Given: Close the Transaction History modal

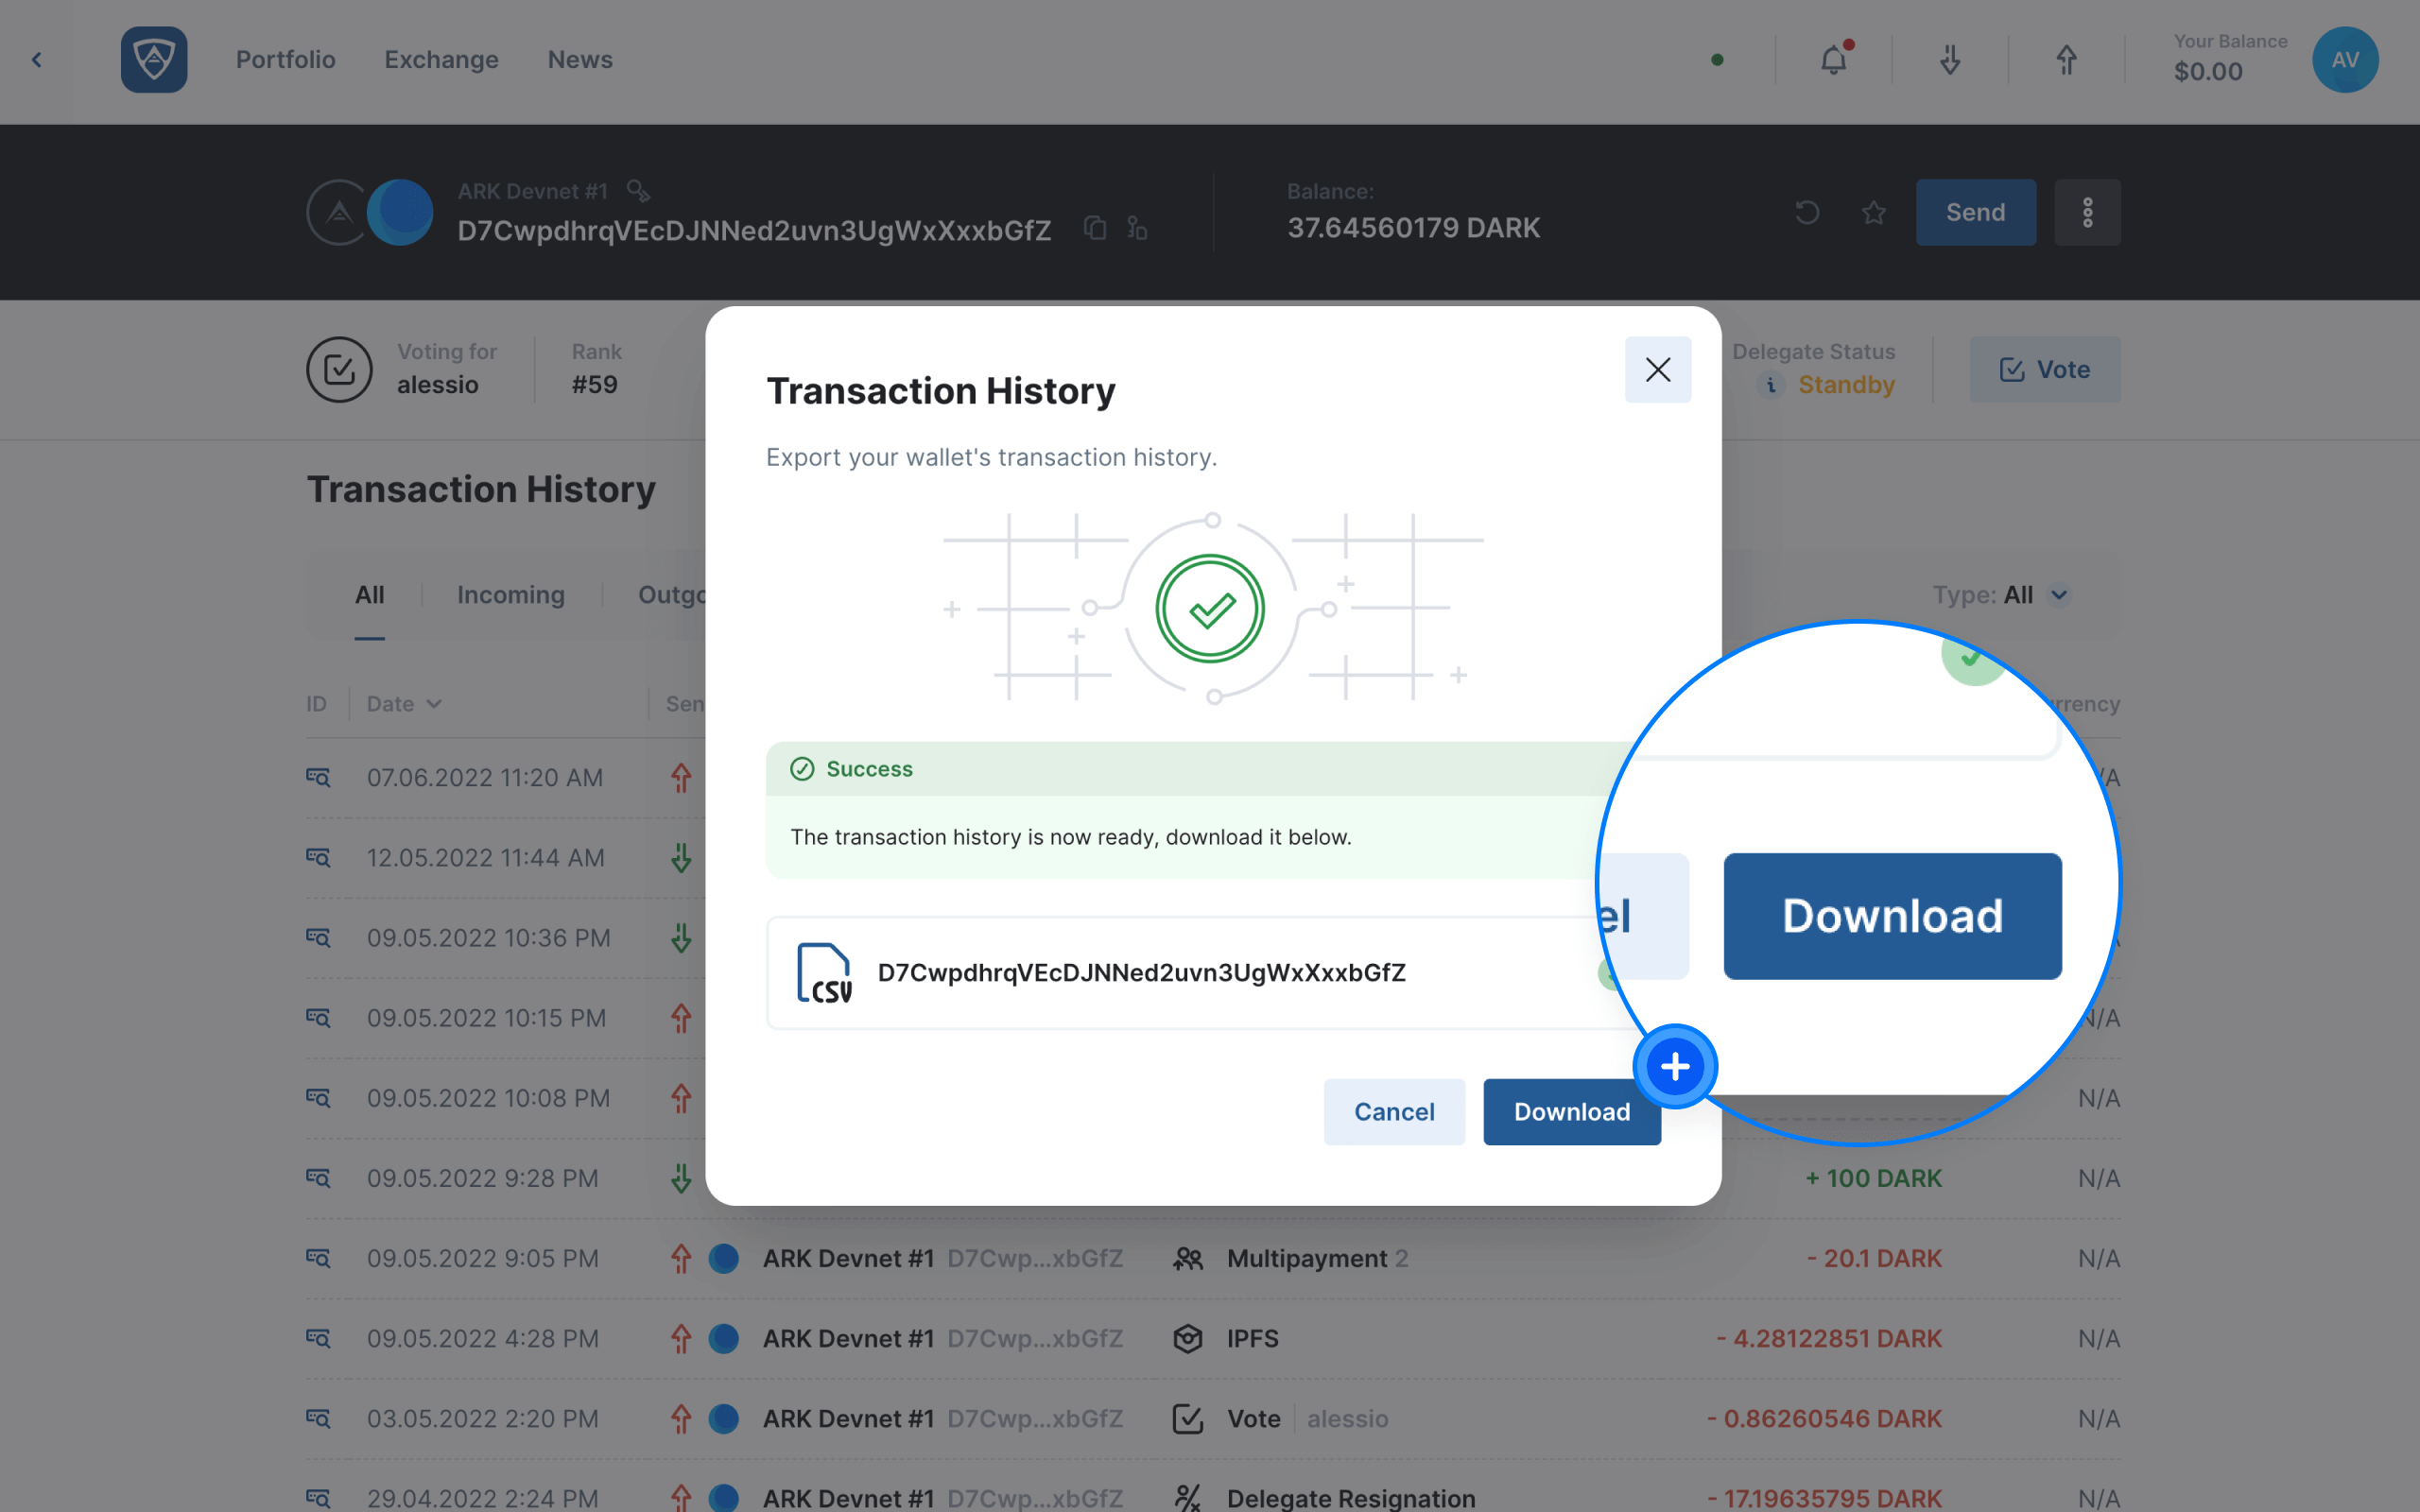Looking at the screenshot, I should pos(1658,369).
